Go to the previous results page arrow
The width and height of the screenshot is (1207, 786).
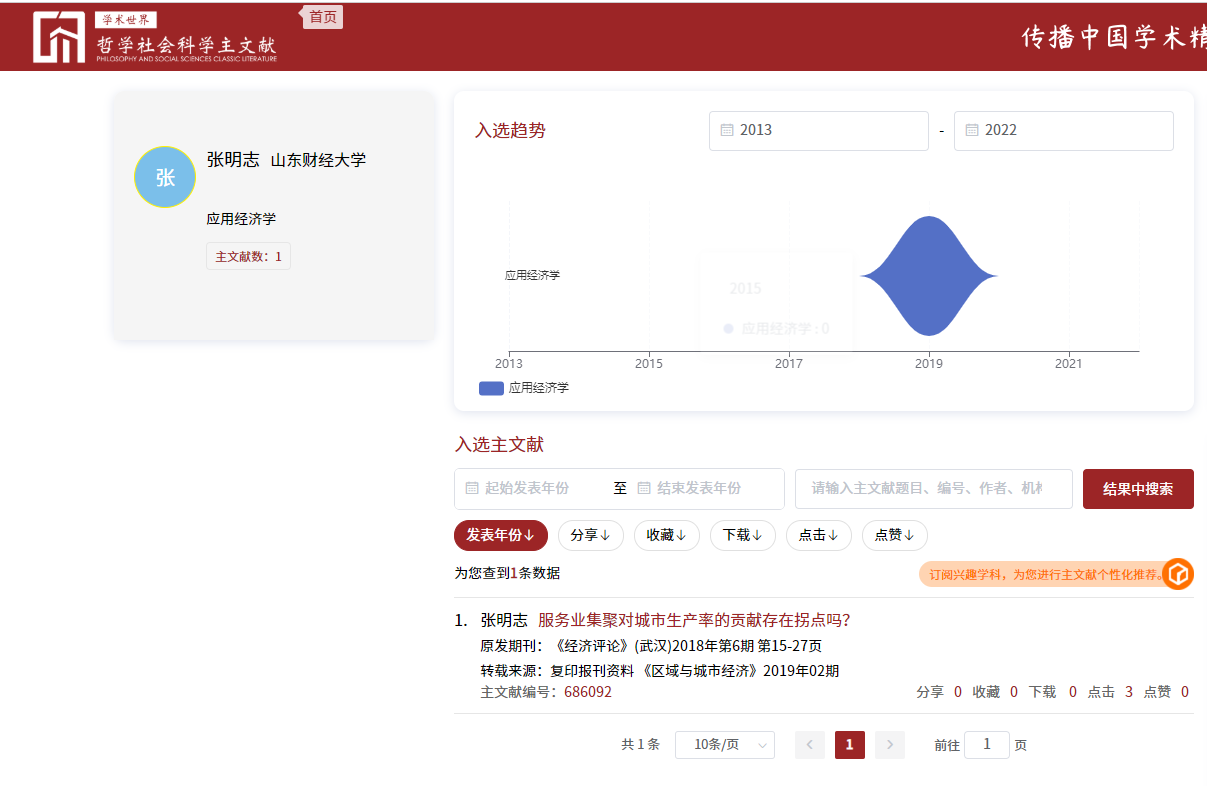pyautogui.click(x=810, y=745)
